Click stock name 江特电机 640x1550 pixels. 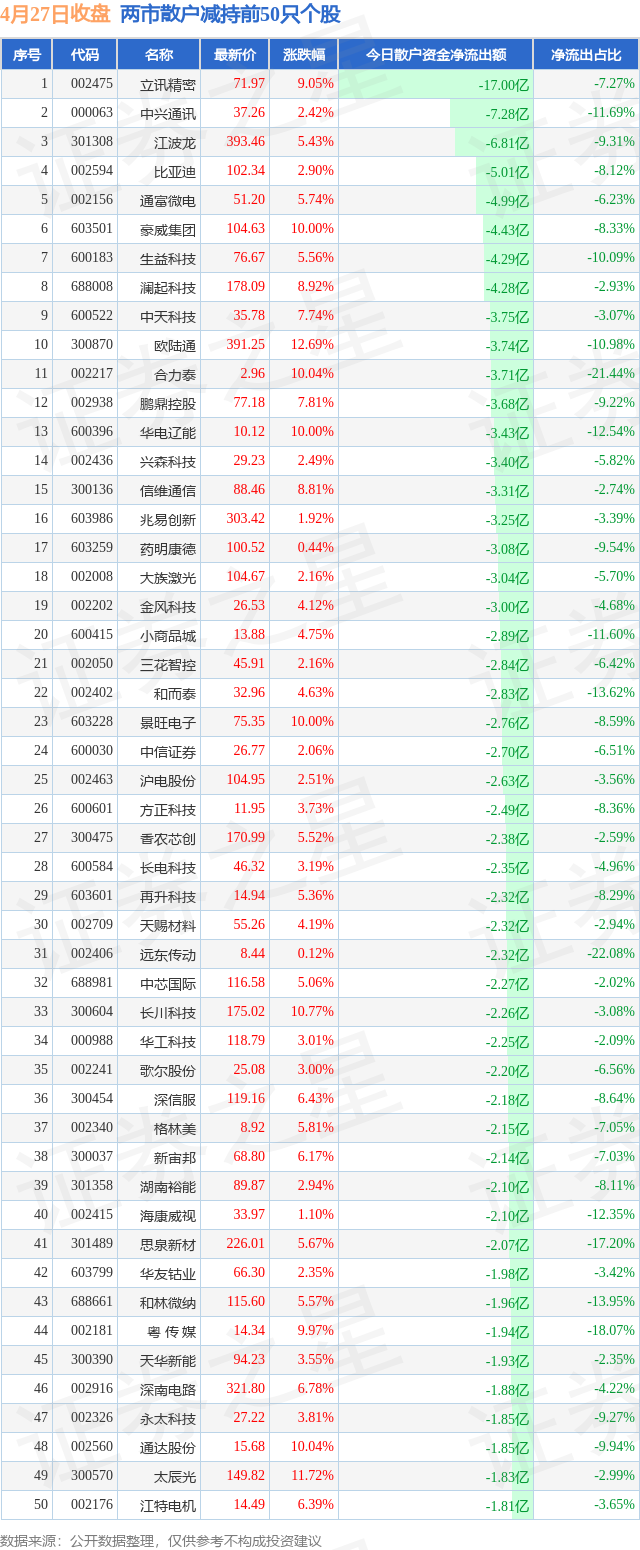coord(168,1505)
